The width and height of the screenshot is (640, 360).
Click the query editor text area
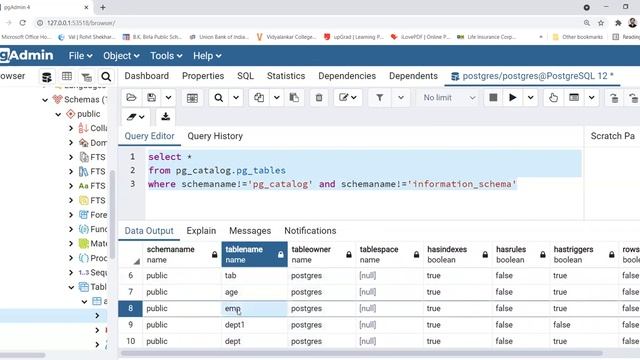point(364,185)
